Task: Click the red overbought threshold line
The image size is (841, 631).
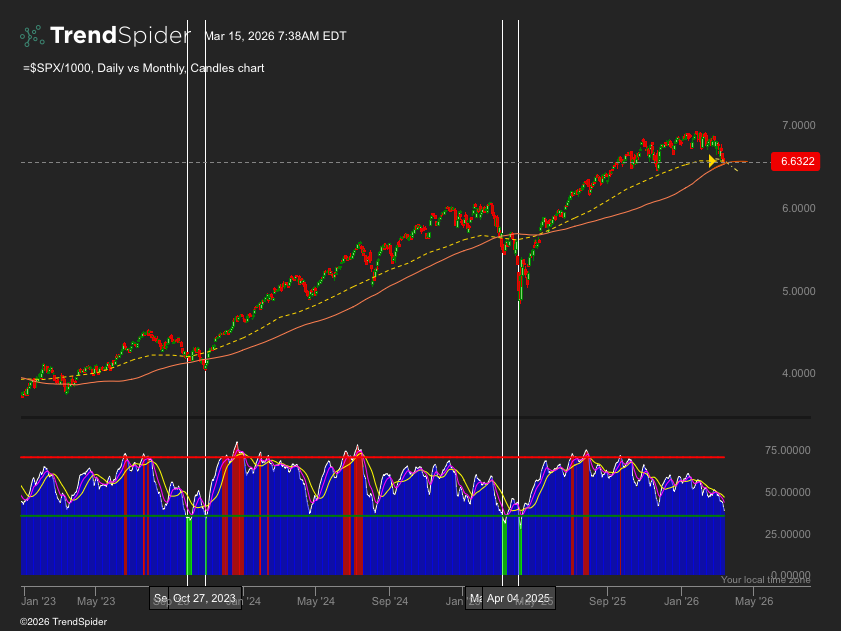Action: (400, 456)
